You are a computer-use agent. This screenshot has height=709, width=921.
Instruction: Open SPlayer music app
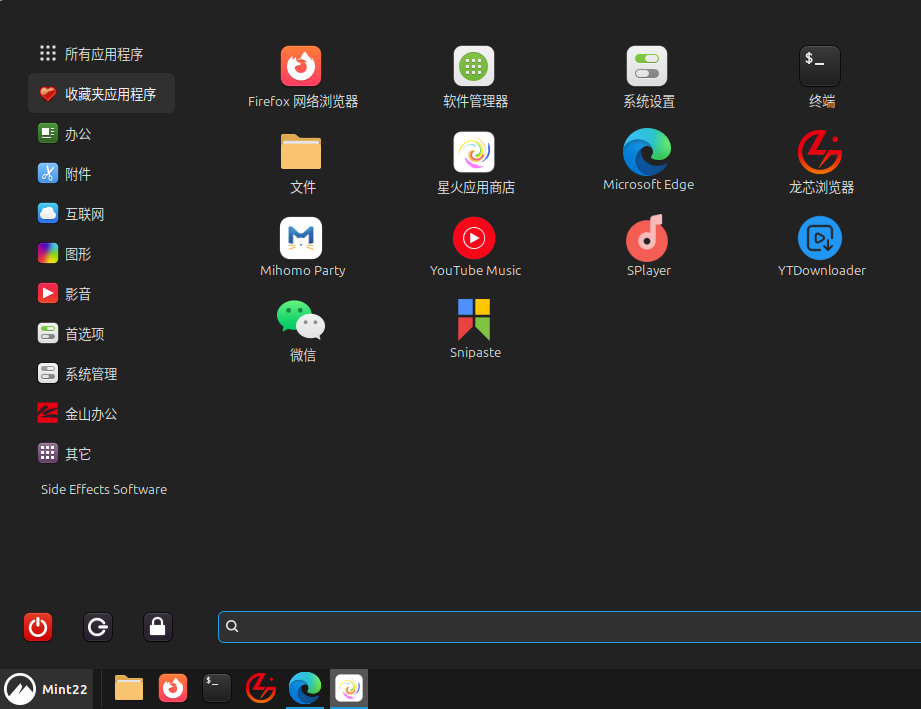(x=648, y=246)
